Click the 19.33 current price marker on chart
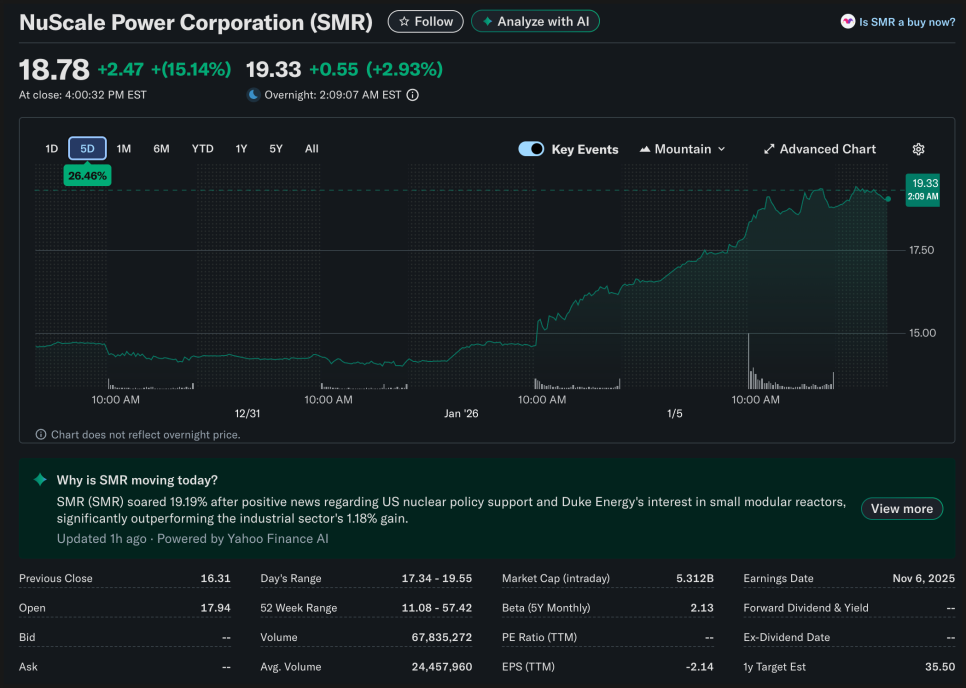 point(923,189)
